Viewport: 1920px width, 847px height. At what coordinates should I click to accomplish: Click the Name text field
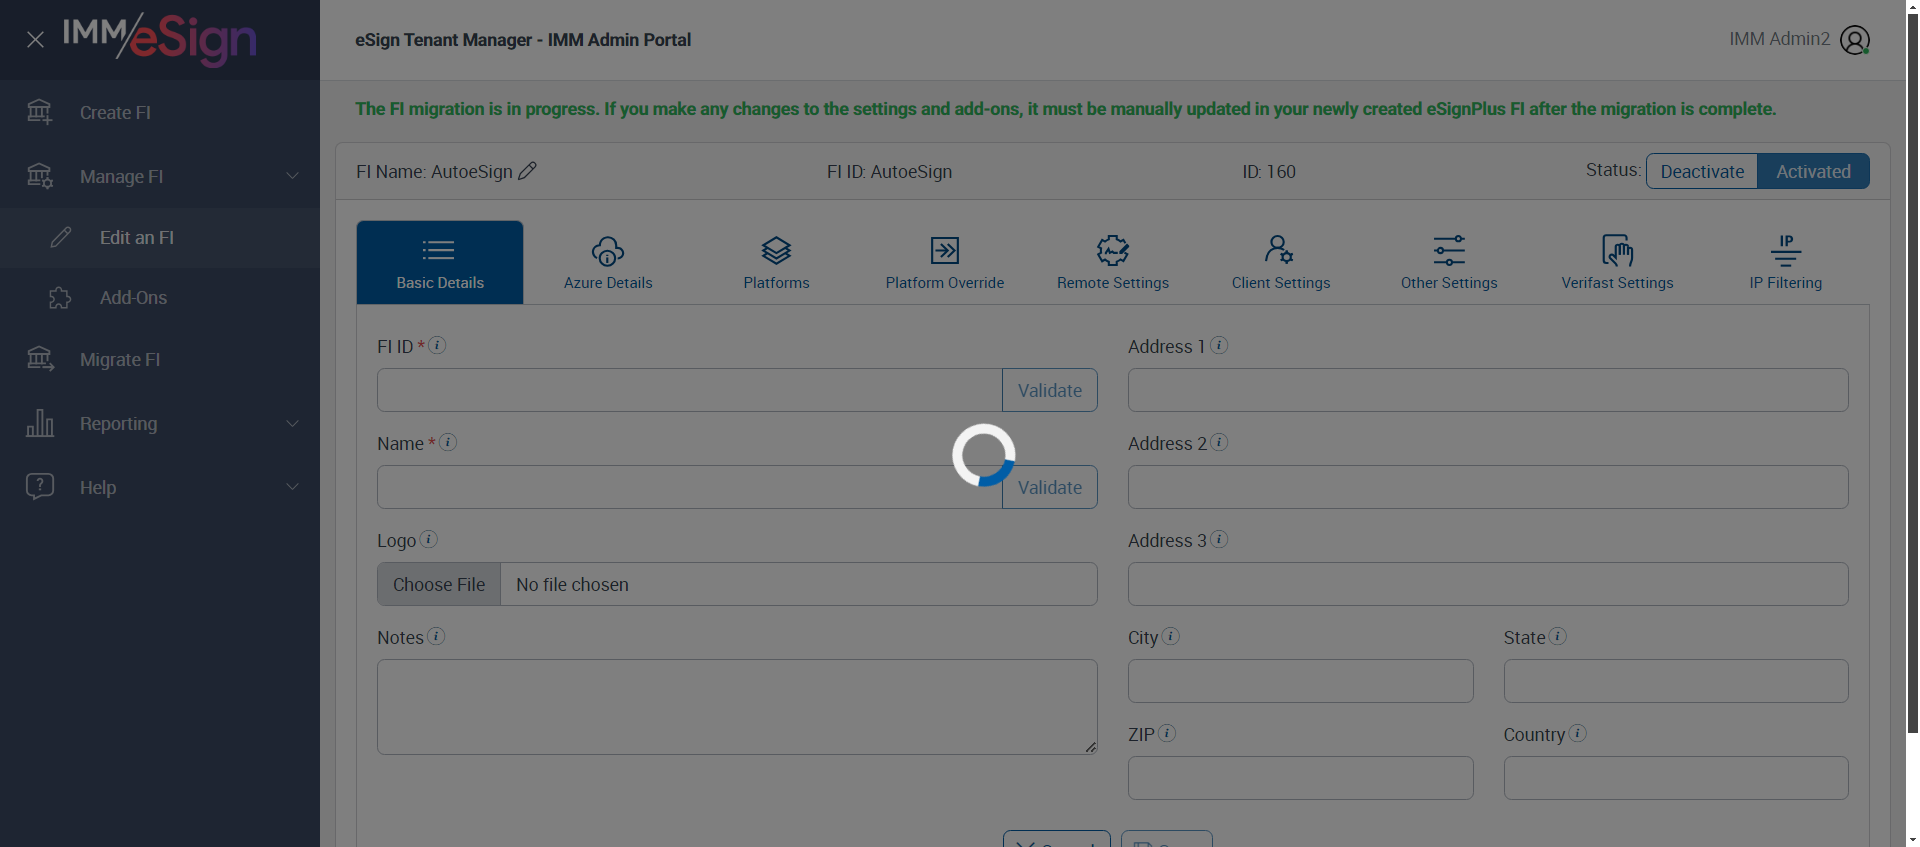tap(690, 487)
